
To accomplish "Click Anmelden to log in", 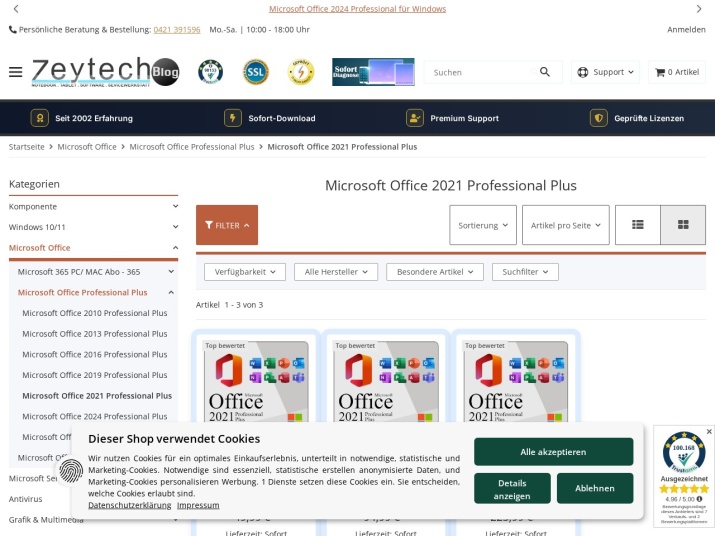I will pyautogui.click(x=686, y=30).
